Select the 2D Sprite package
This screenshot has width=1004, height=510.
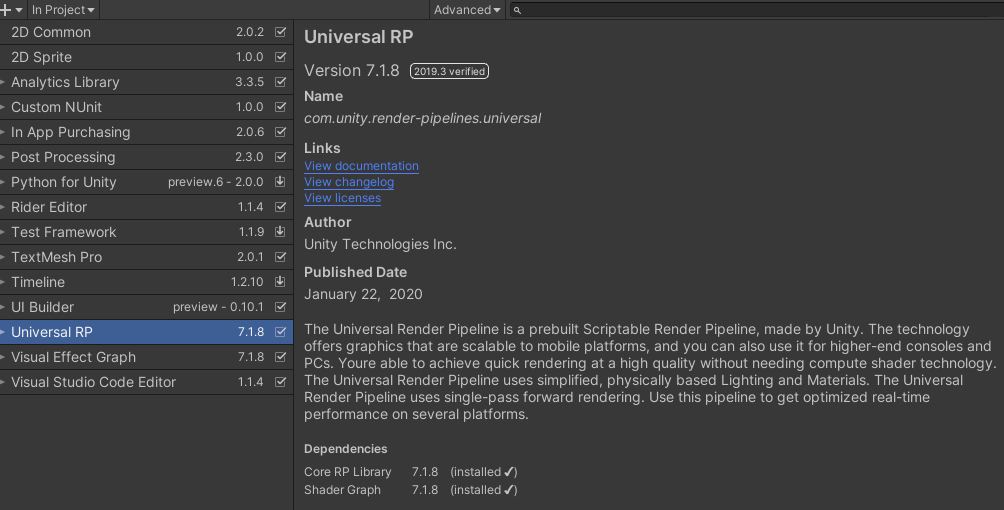pyautogui.click(x=147, y=57)
